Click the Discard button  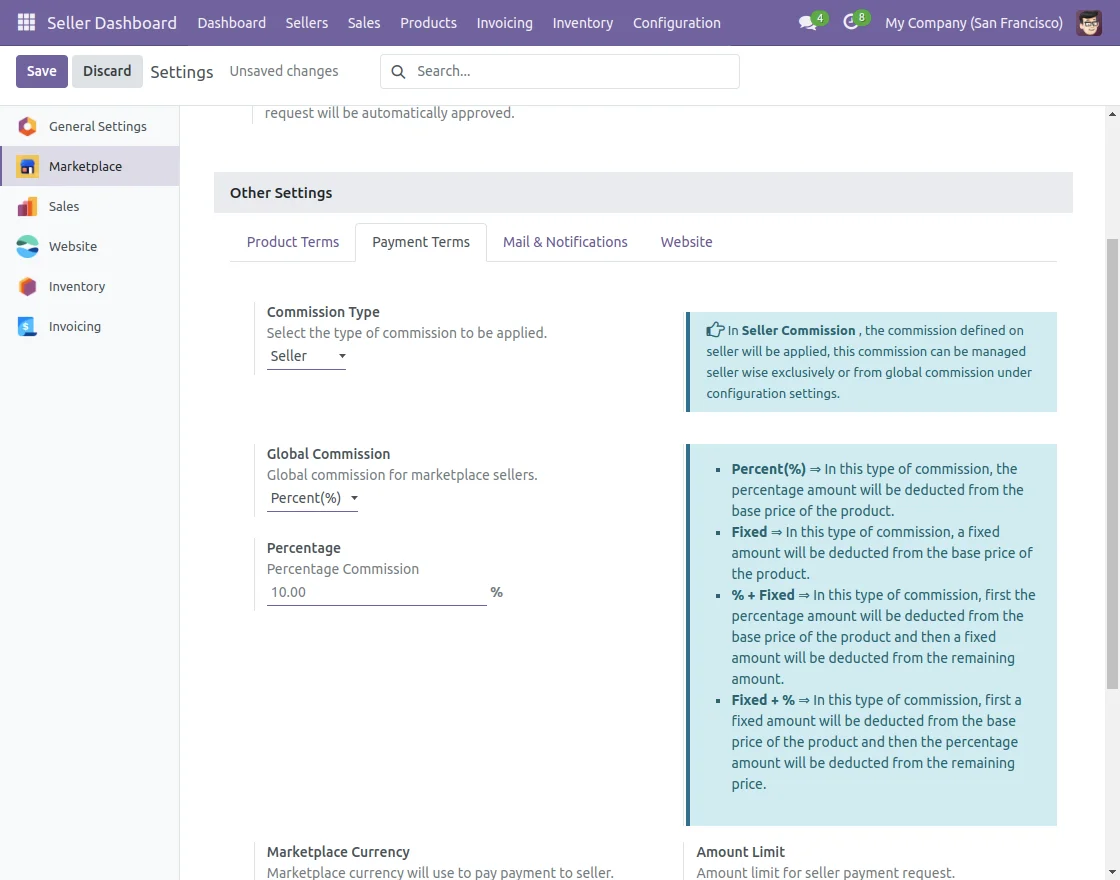(107, 71)
